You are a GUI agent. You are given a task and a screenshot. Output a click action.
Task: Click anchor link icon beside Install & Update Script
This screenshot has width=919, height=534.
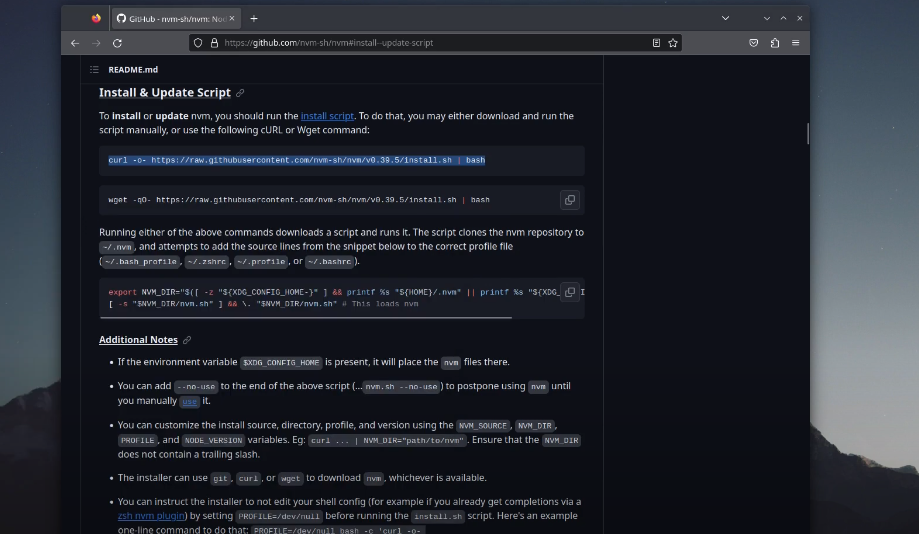point(240,93)
